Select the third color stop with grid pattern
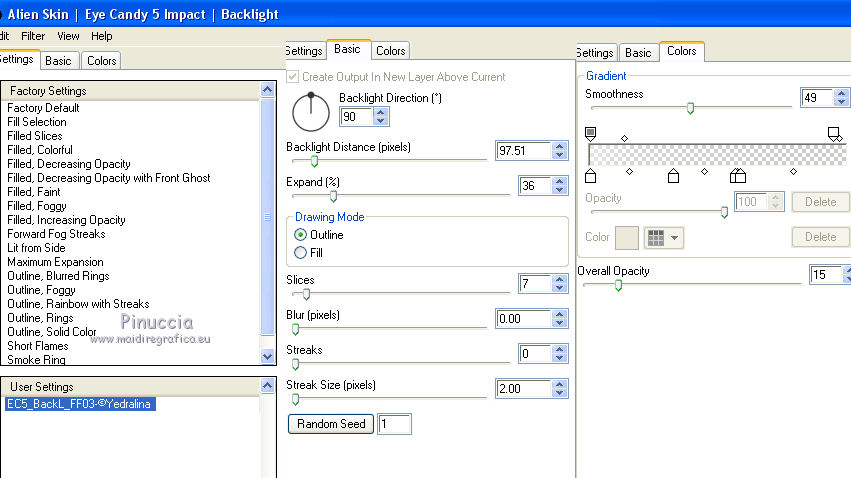 (738, 176)
